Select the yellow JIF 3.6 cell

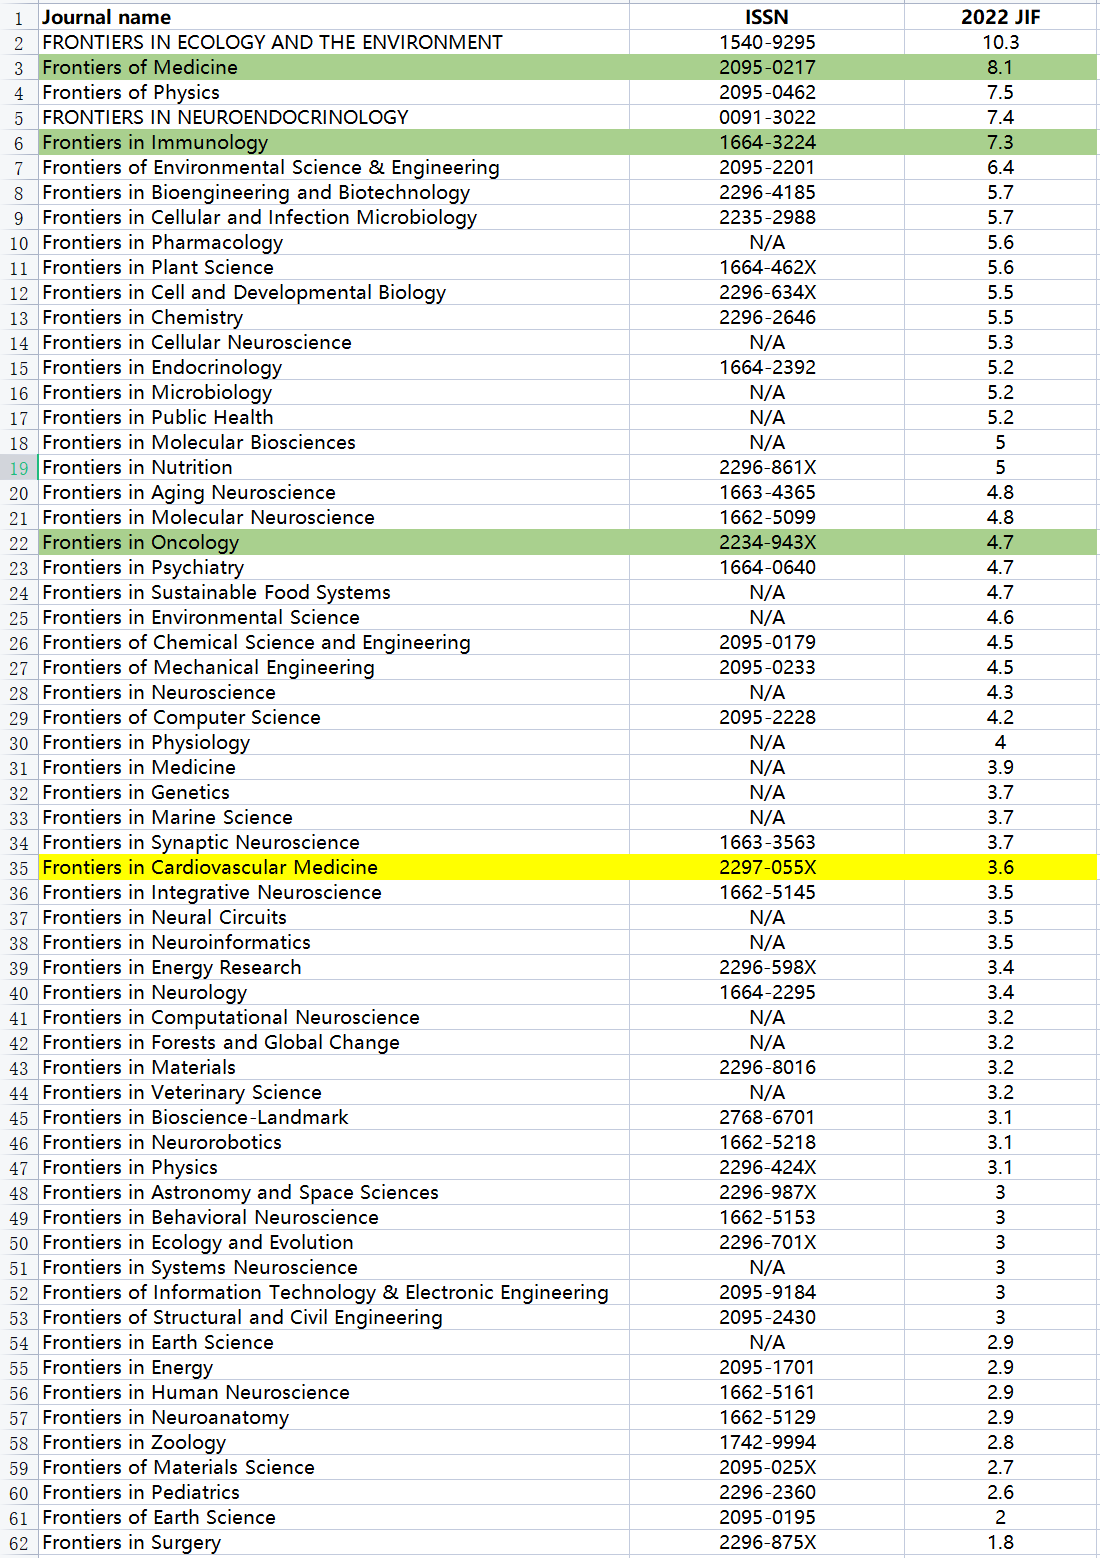pyautogui.click(x=1000, y=867)
